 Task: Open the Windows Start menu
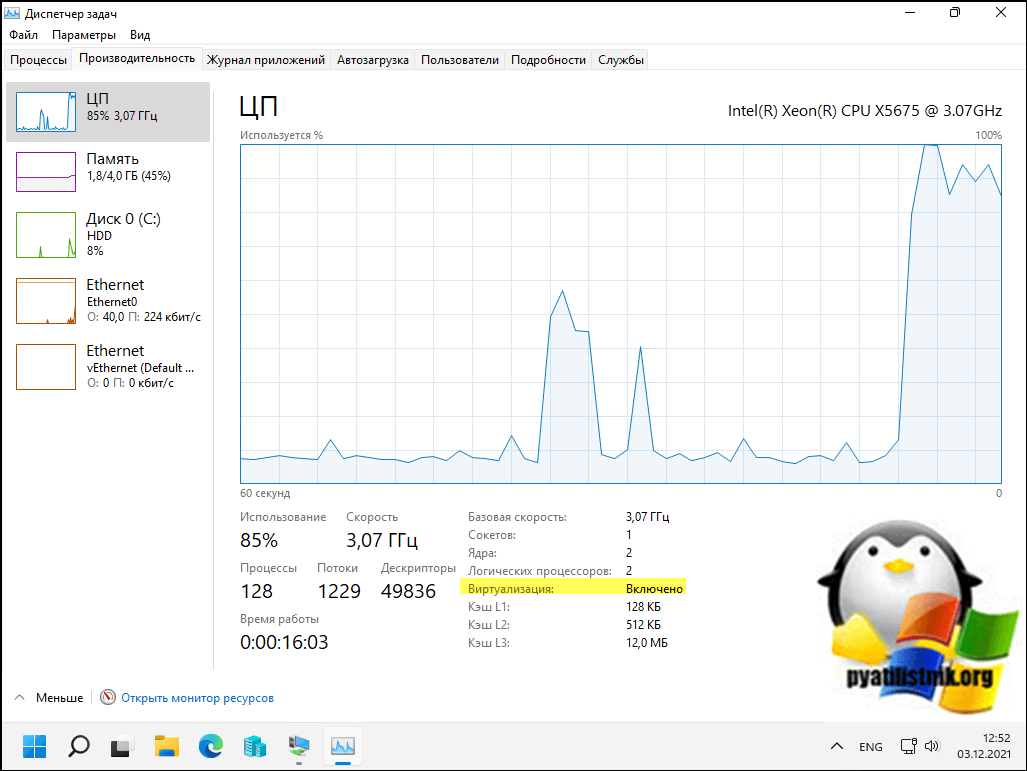[35, 746]
